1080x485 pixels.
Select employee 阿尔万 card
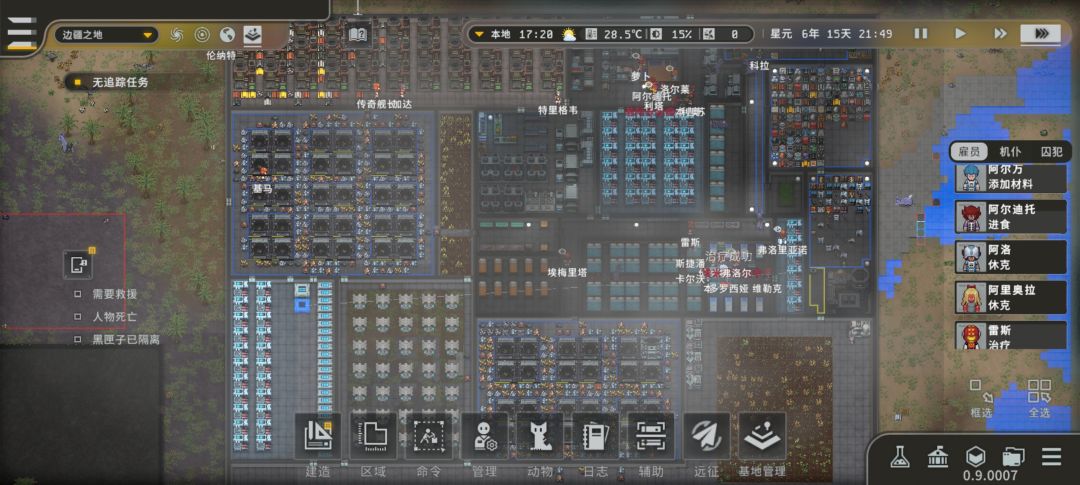[1010, 178]
